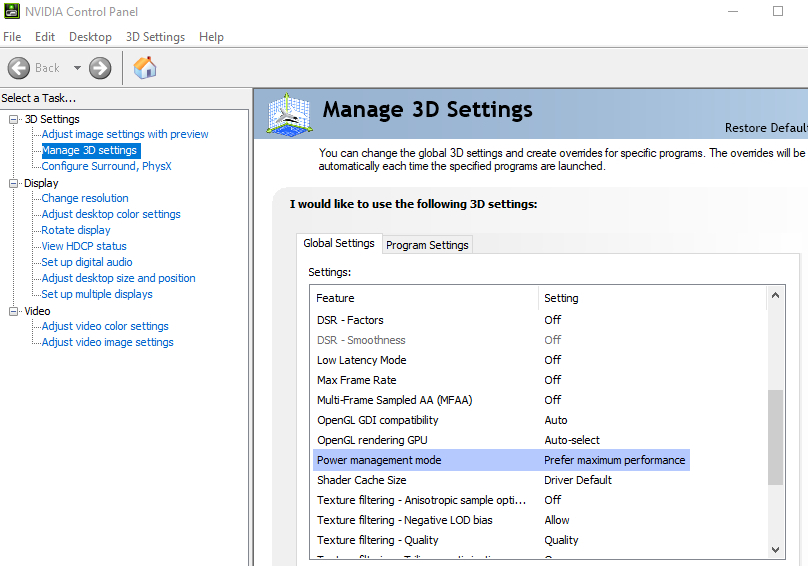Select the Global Settings tab
808x566 pixels.
339,243
